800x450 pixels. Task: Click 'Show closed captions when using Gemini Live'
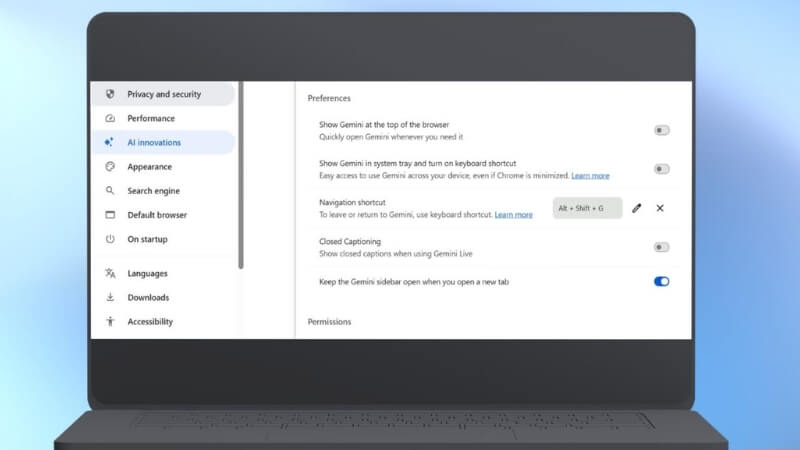(395, 254)
